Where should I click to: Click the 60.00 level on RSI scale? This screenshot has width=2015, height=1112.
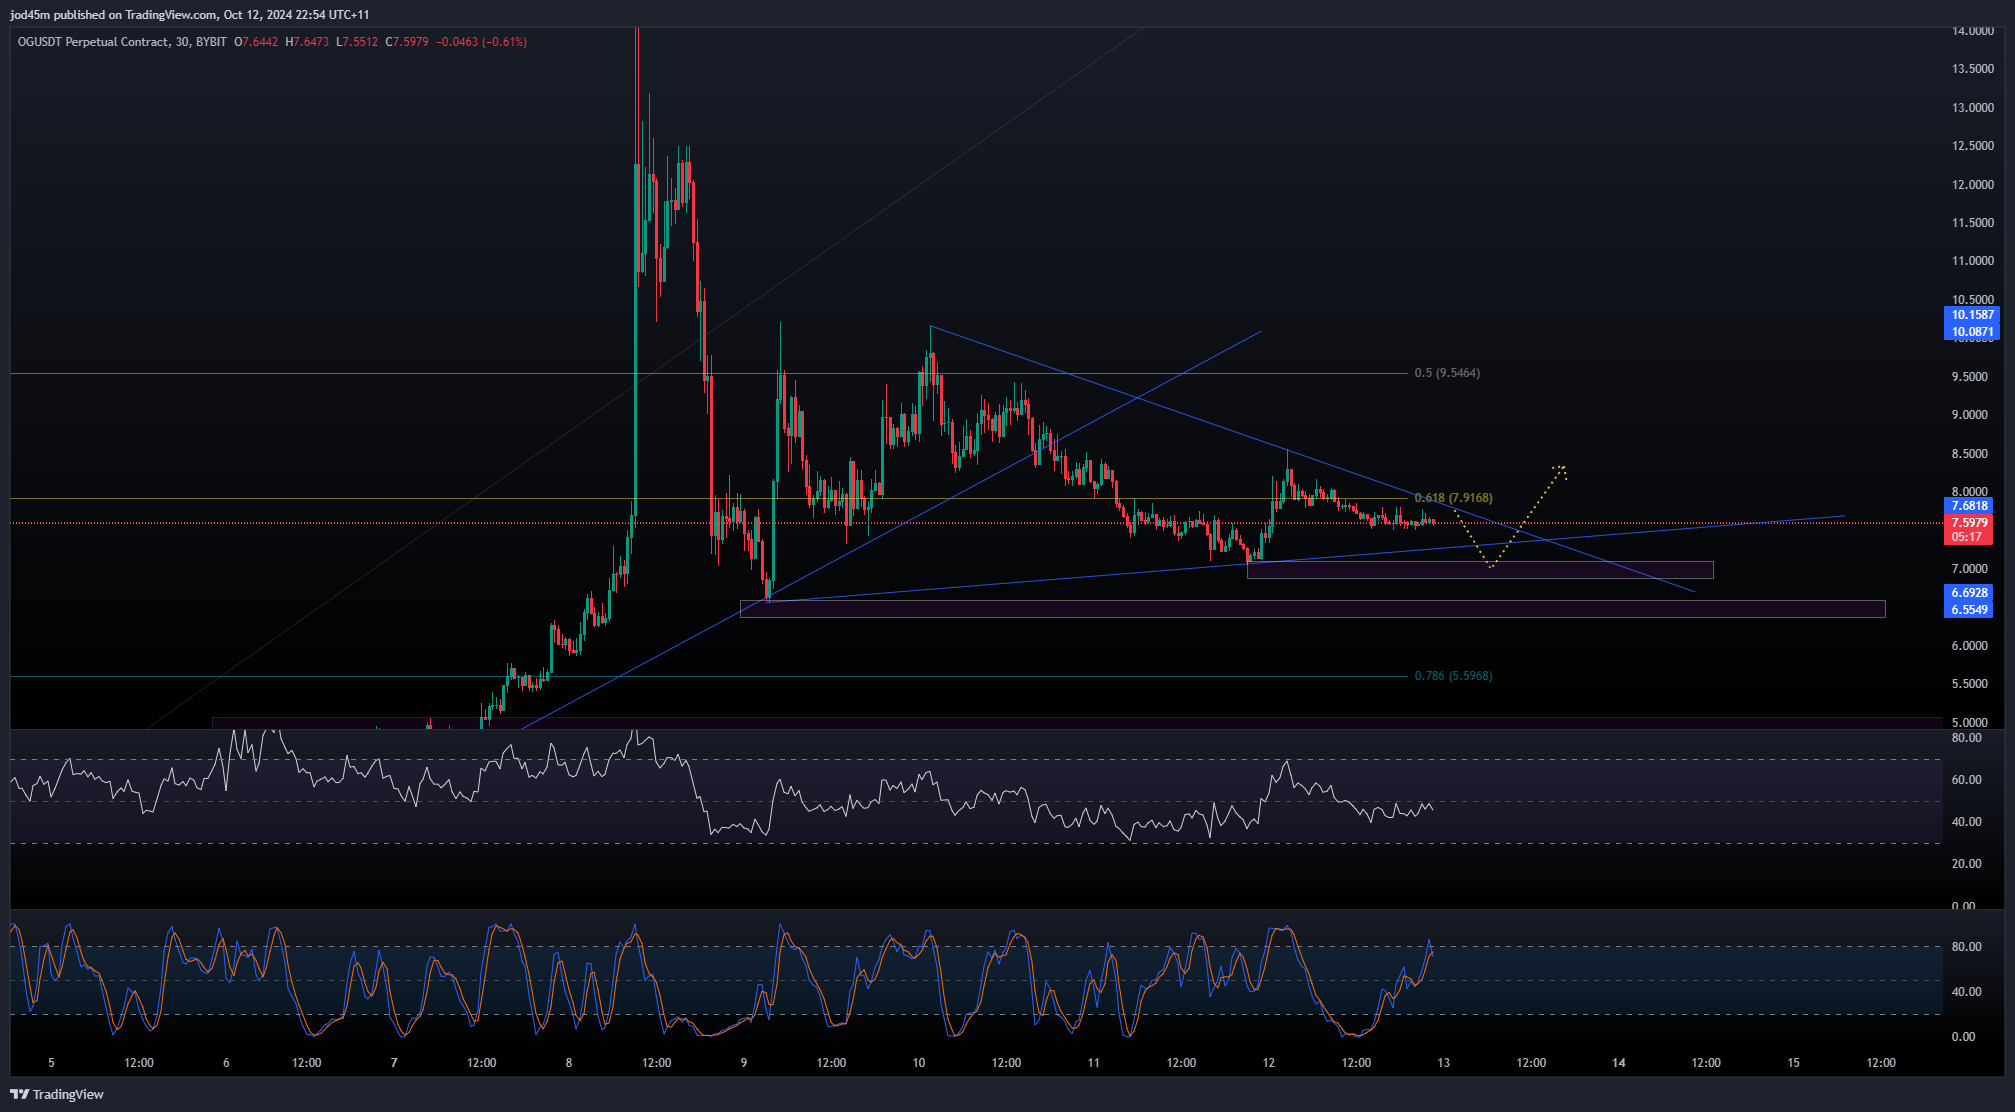(x=1966, y=780)
